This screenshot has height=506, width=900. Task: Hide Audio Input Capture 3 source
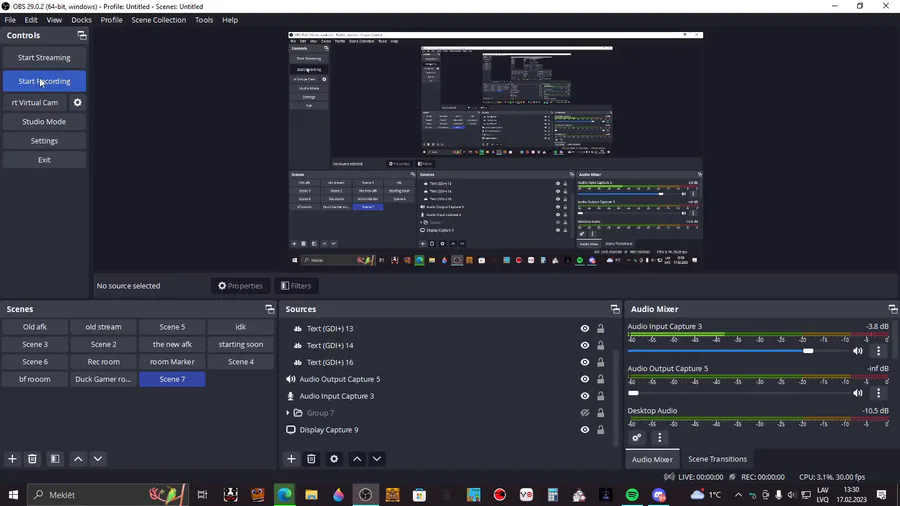pos(584,396)
